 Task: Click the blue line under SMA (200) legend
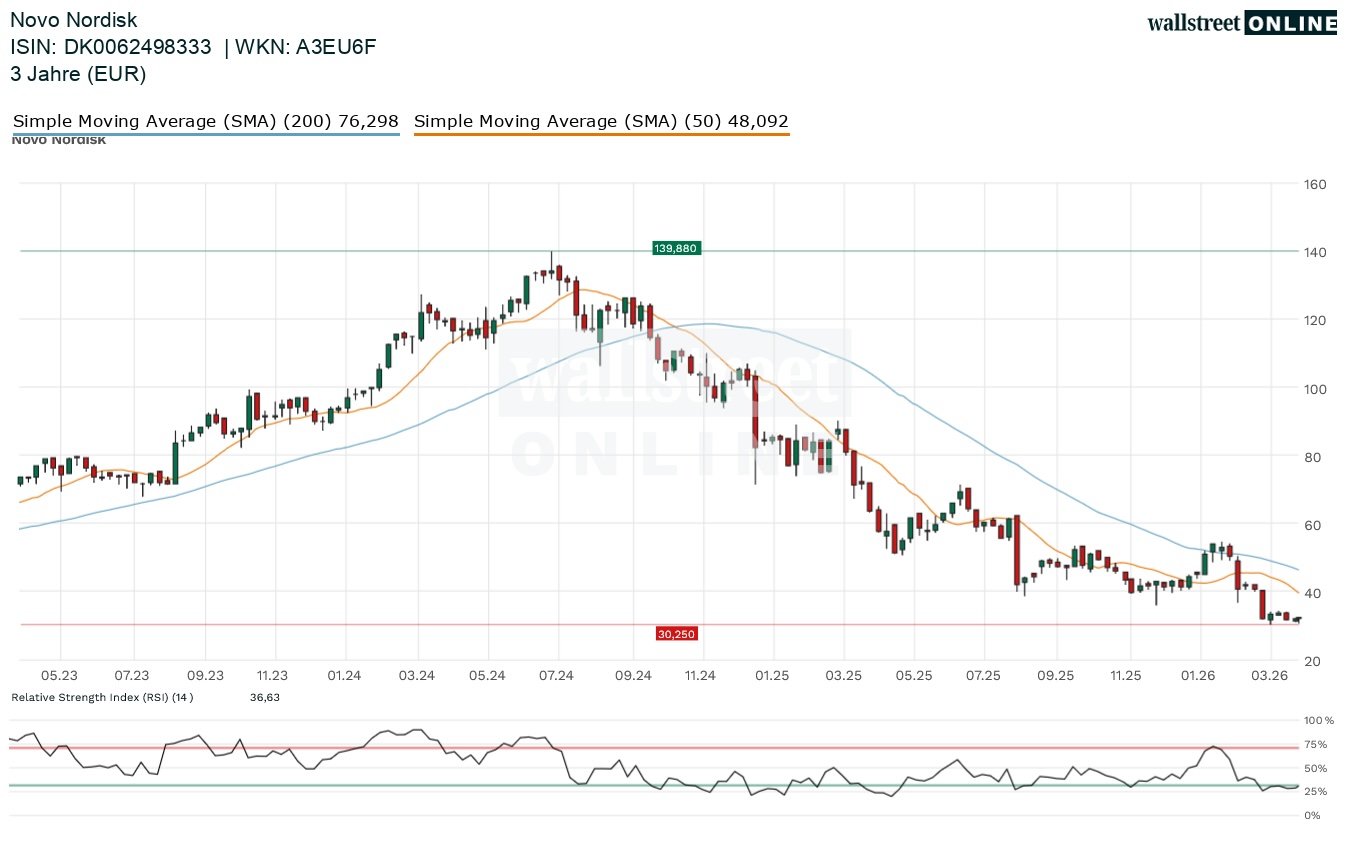click(205, 134)
